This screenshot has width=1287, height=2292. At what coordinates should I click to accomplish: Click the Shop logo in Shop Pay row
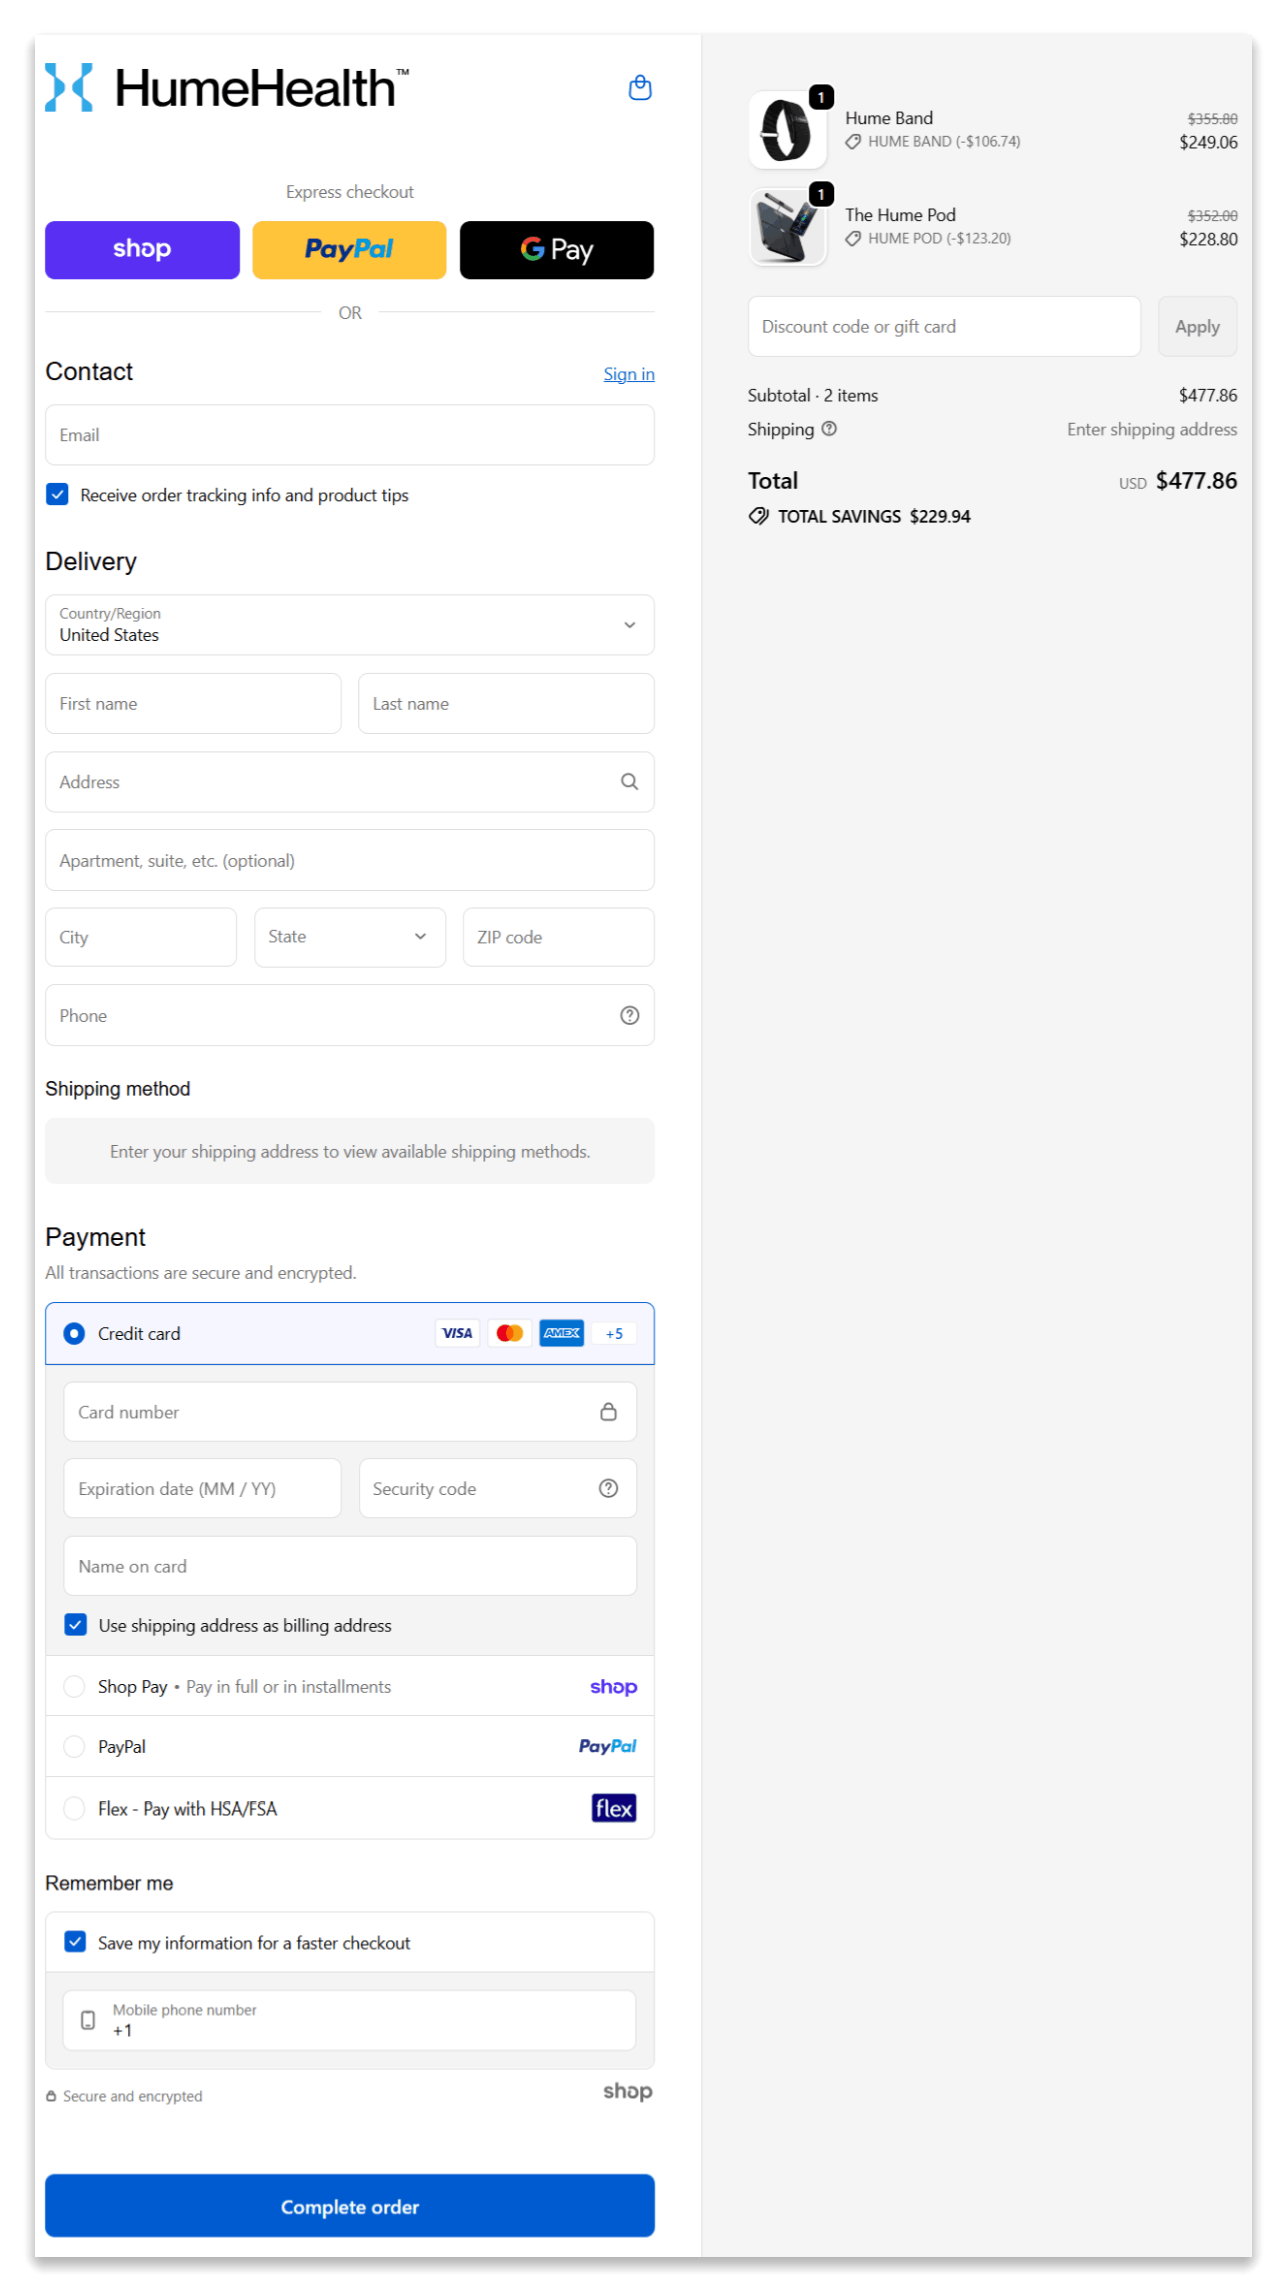pos(613,1687)
